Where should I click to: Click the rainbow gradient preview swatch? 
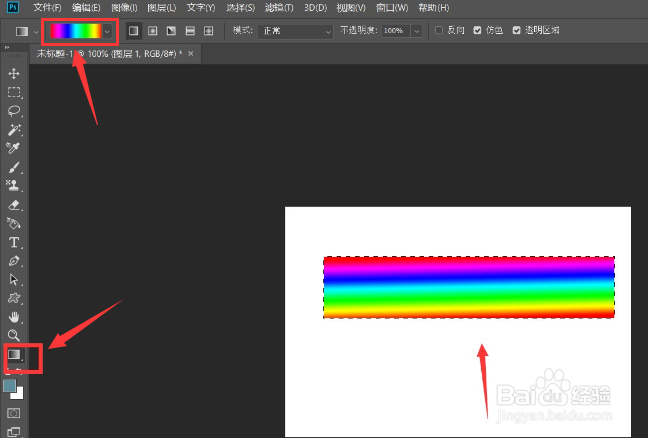[76, 31]
